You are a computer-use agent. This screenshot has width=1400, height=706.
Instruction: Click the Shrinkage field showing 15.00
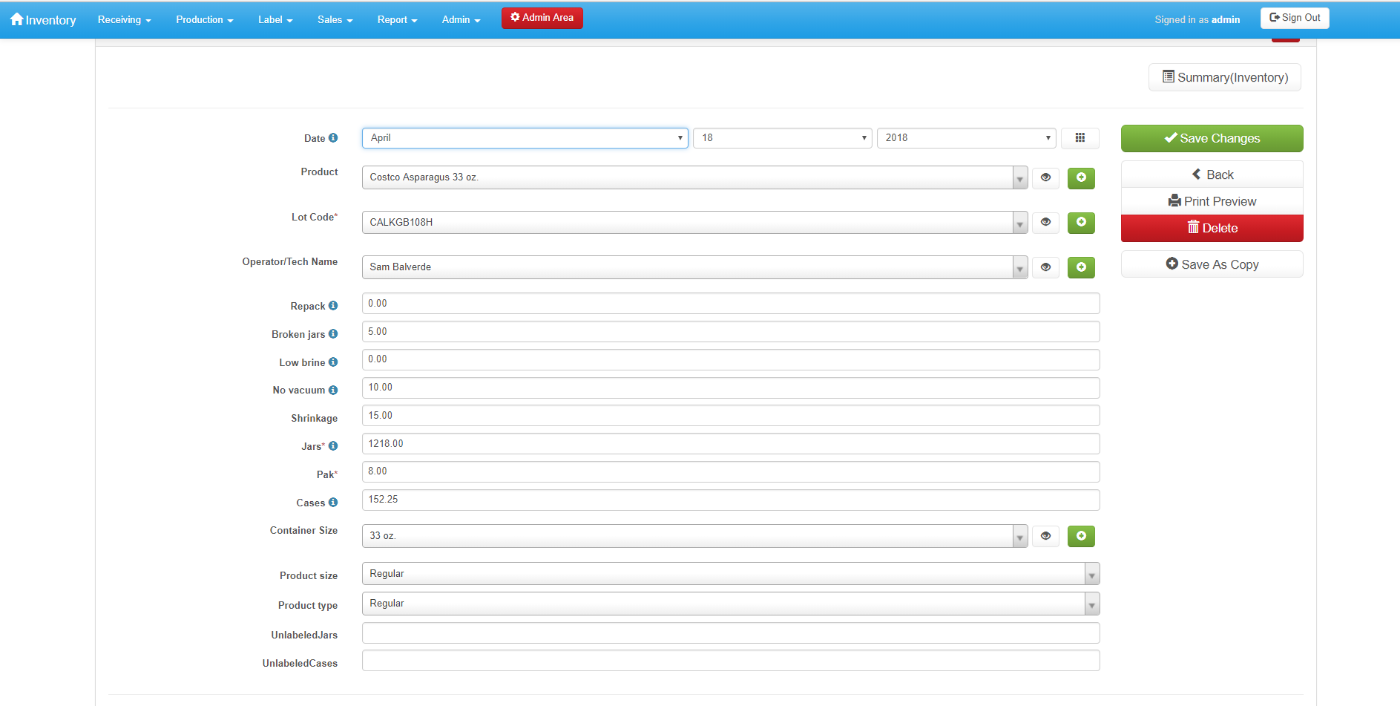point(731,415)
